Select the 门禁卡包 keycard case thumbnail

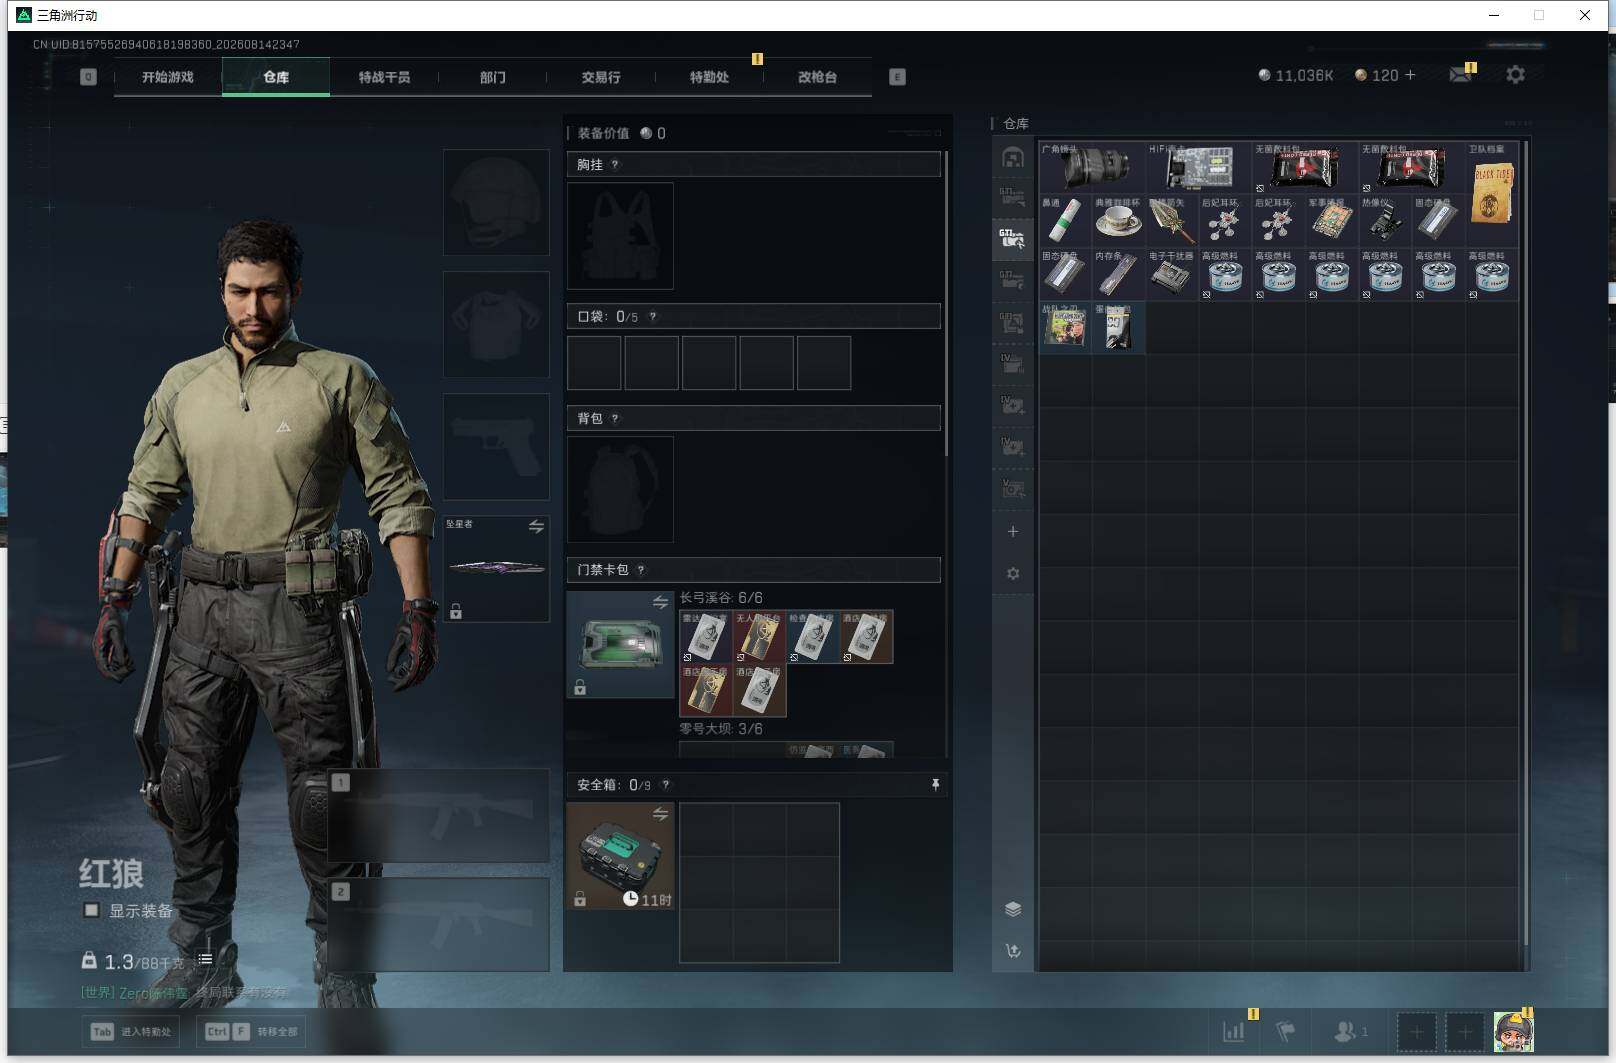(620, 644)
